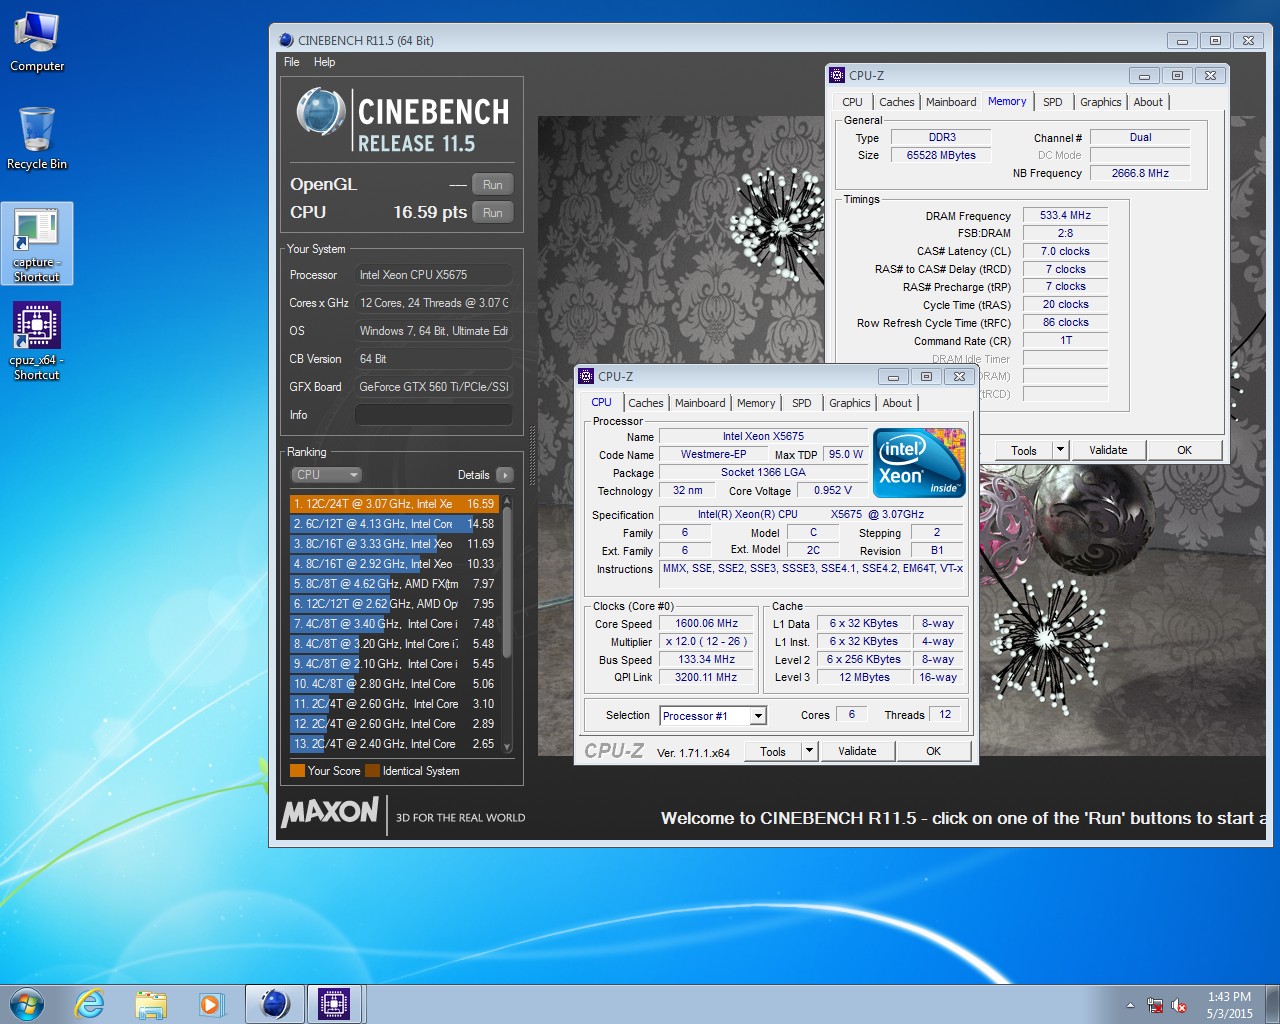Click Validate in the Memory CPU-Z window

[1108, 450]
